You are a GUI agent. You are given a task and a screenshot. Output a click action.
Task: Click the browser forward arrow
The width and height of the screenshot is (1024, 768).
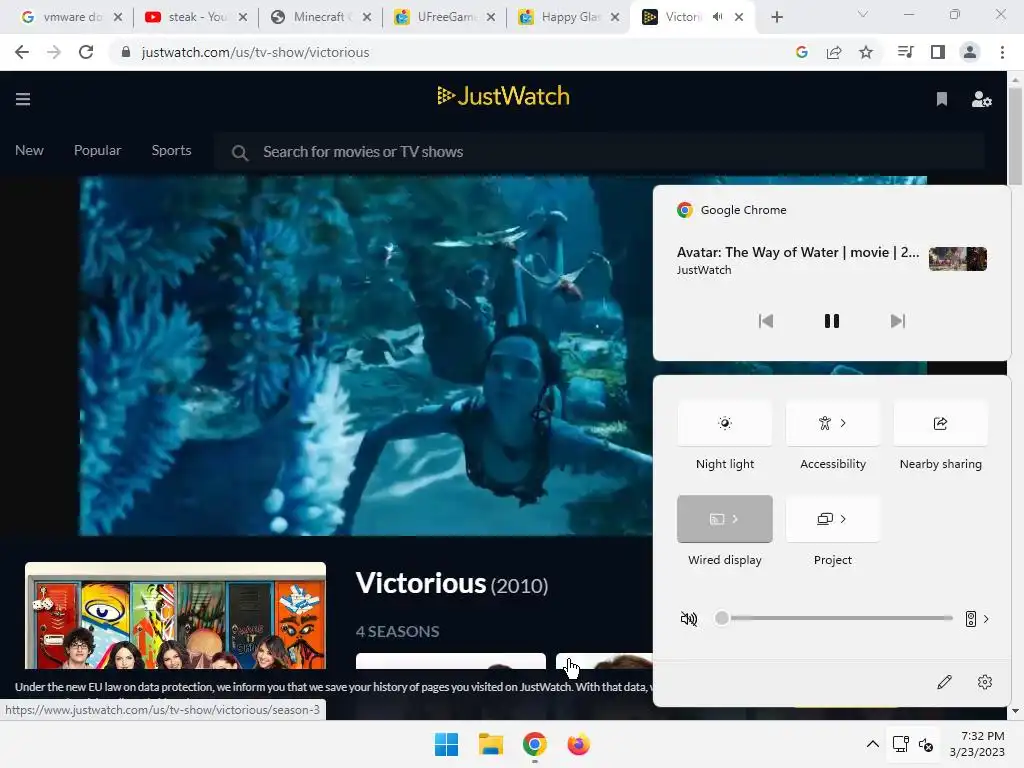point(54,52)
